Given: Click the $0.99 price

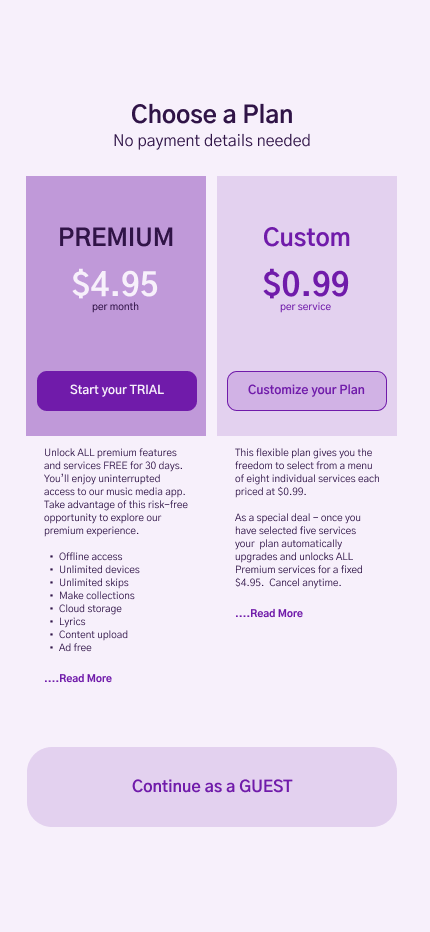Looking at the screenshot, I should [306, 284].
